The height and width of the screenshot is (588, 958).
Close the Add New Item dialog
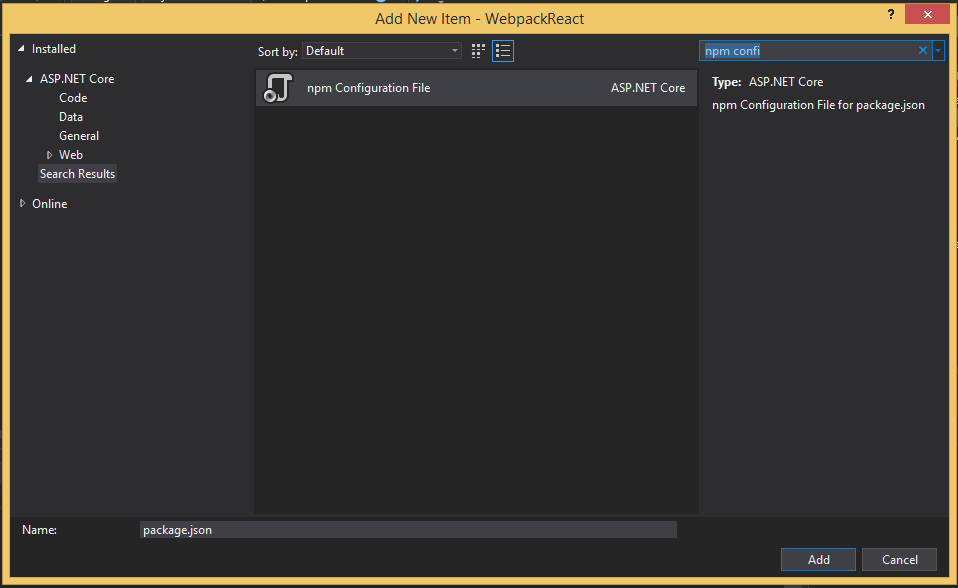[927, 14]
